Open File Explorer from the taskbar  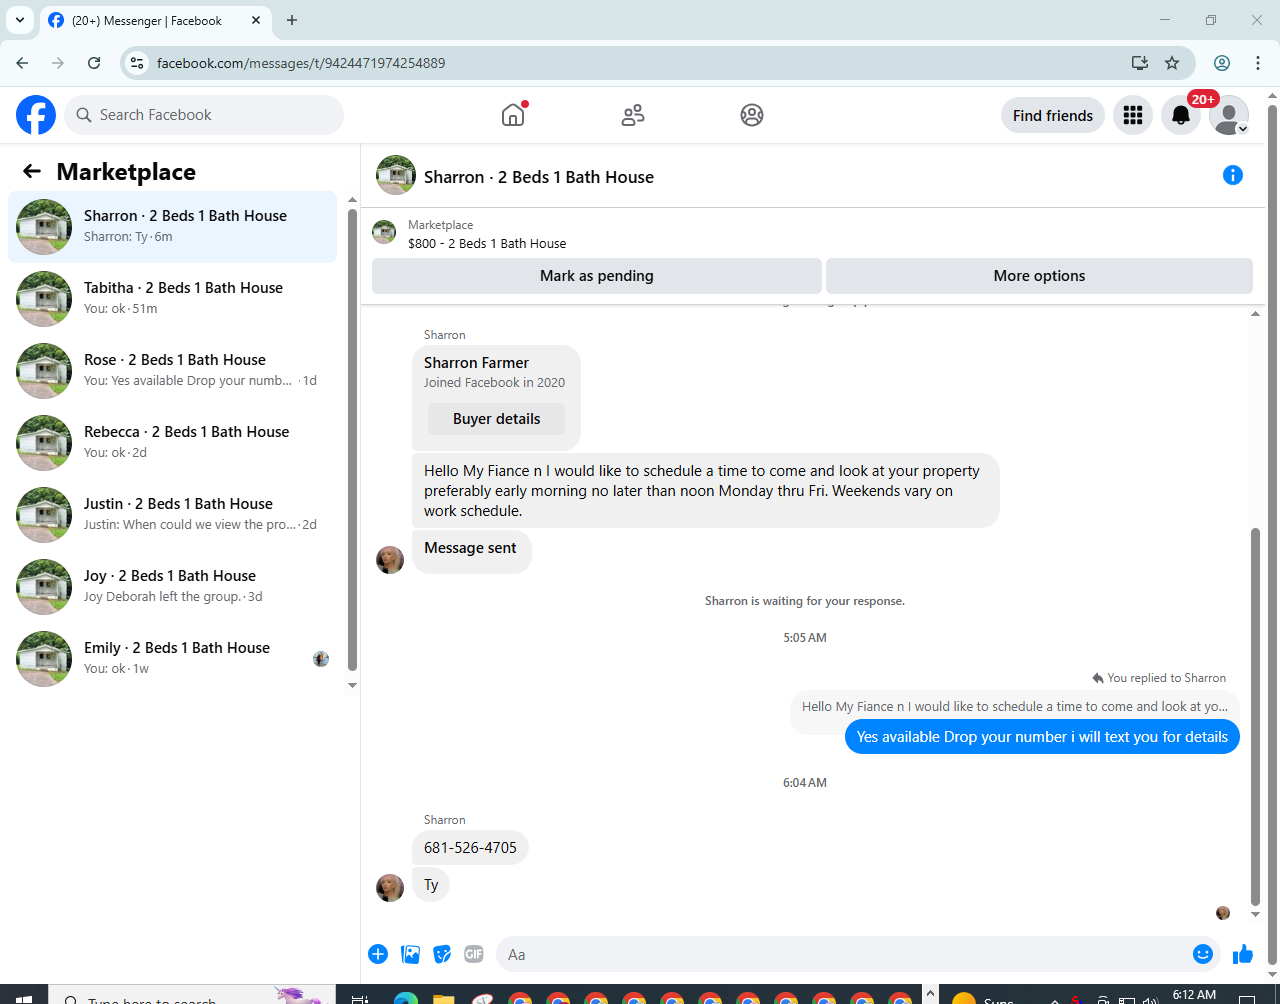pyautogui.click(x=443, y=997)
